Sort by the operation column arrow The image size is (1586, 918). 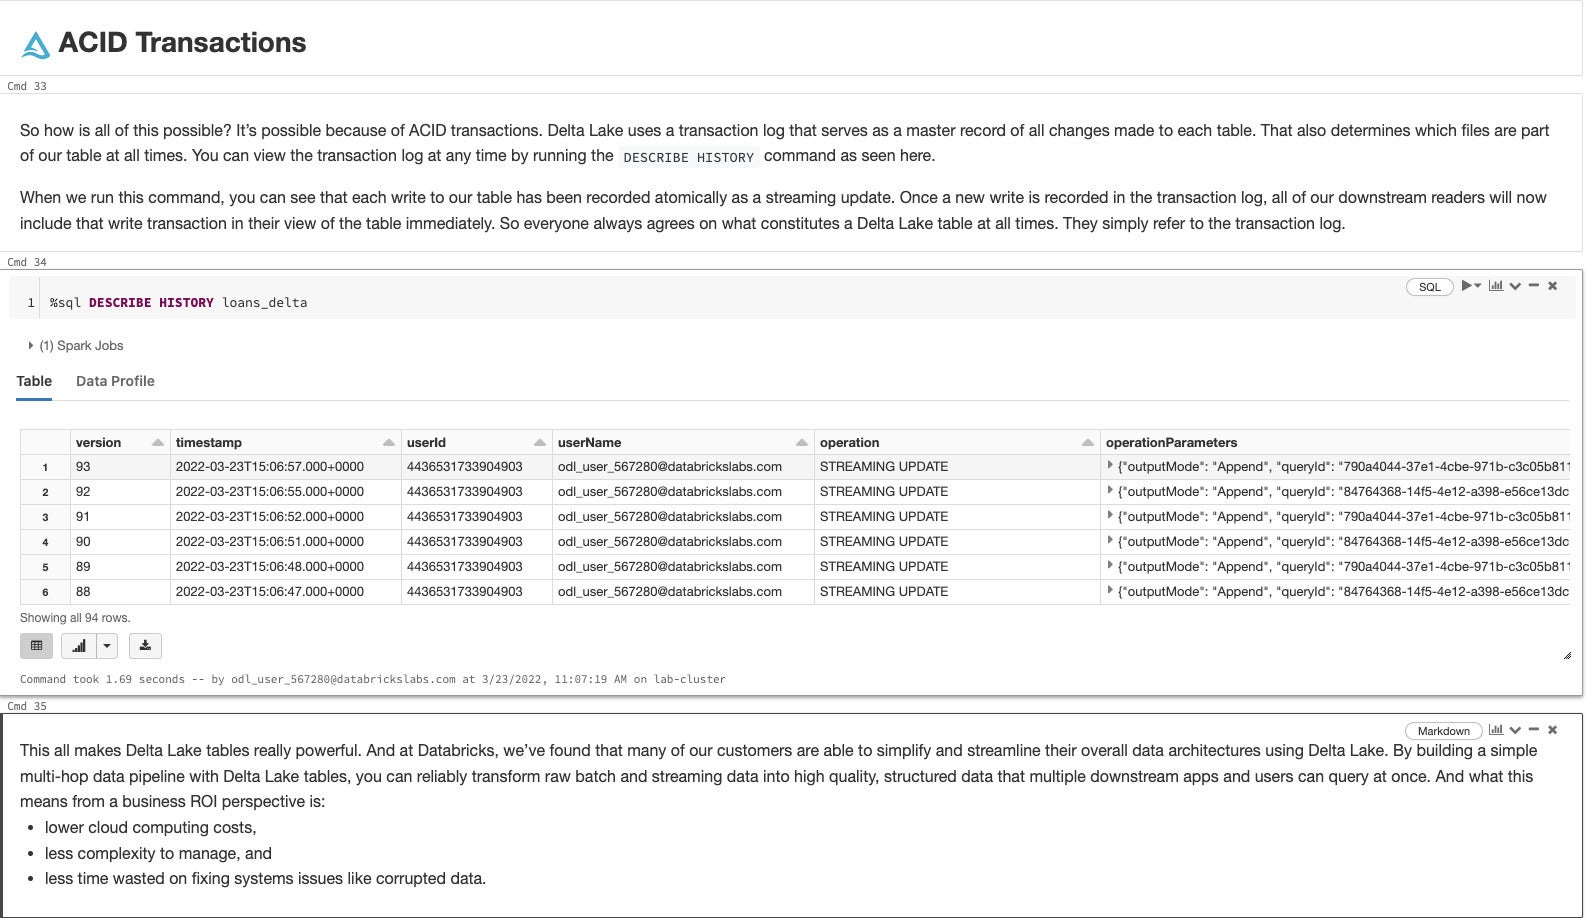(1087, 443)
